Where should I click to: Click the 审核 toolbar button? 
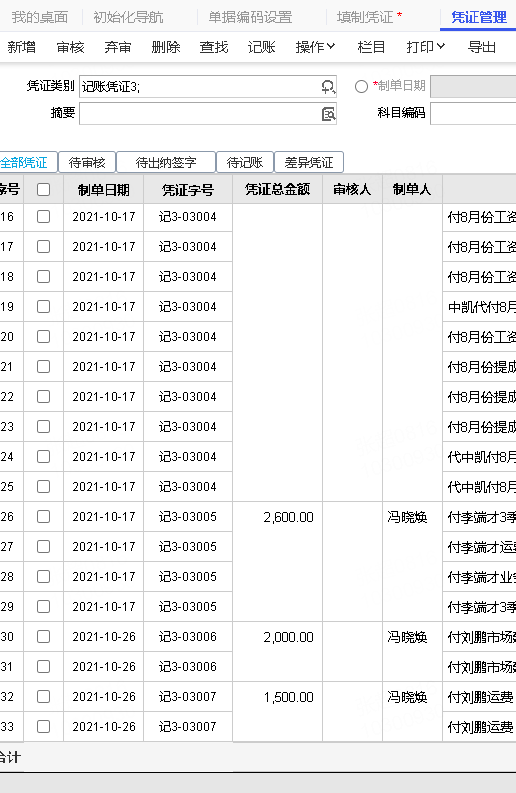[x=70, y=47]
